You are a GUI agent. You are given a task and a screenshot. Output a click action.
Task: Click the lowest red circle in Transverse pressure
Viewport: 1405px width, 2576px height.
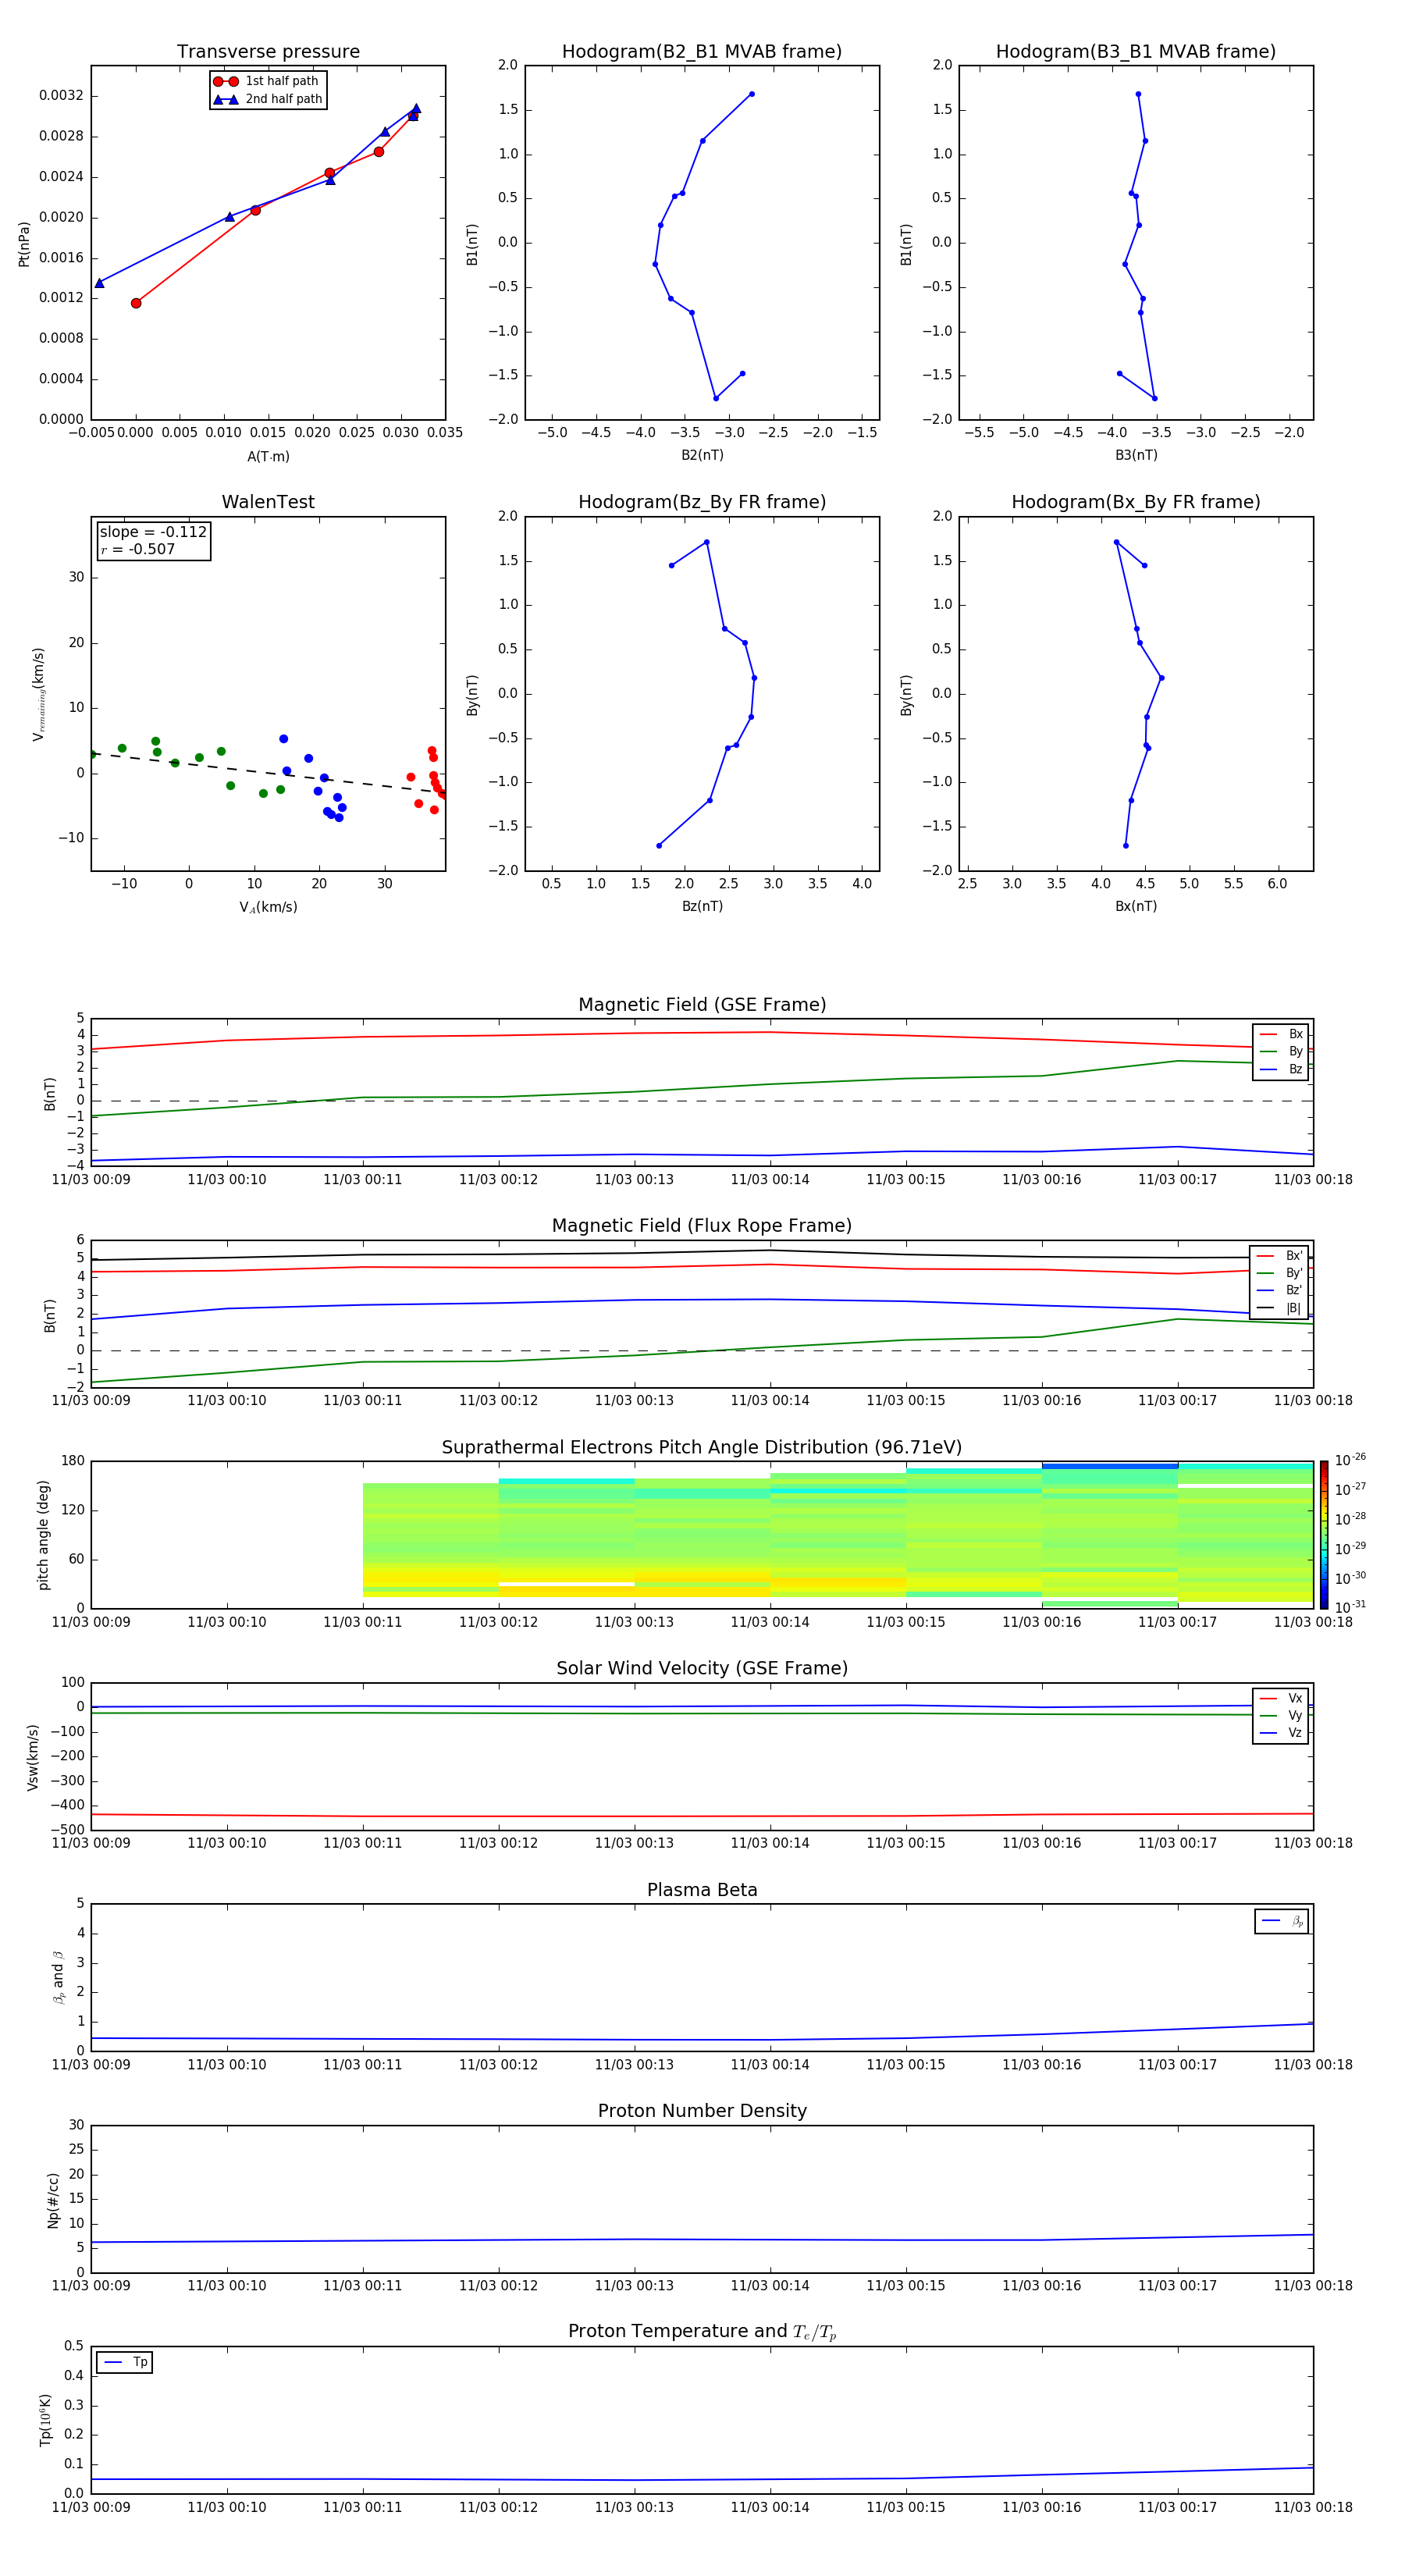coord(136,303)
